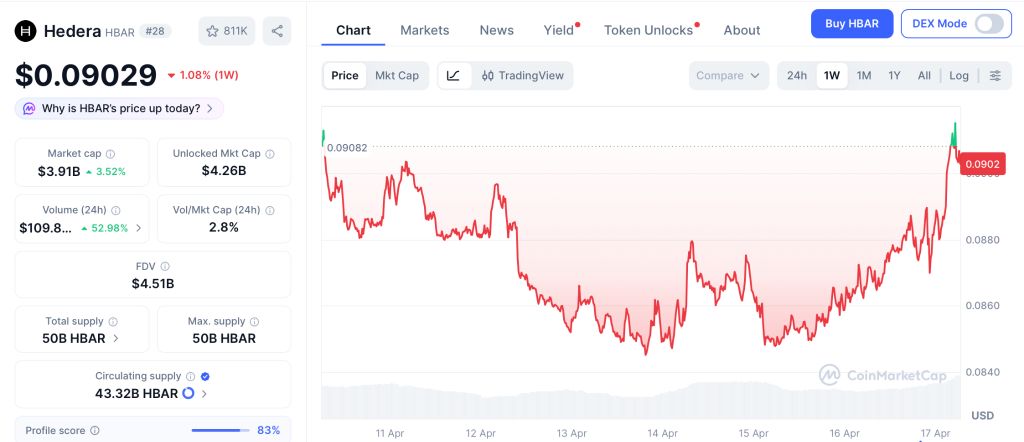Add Hedera to watchlist via star button
The image size is (1024, 442).
click(x=227, y=31)
